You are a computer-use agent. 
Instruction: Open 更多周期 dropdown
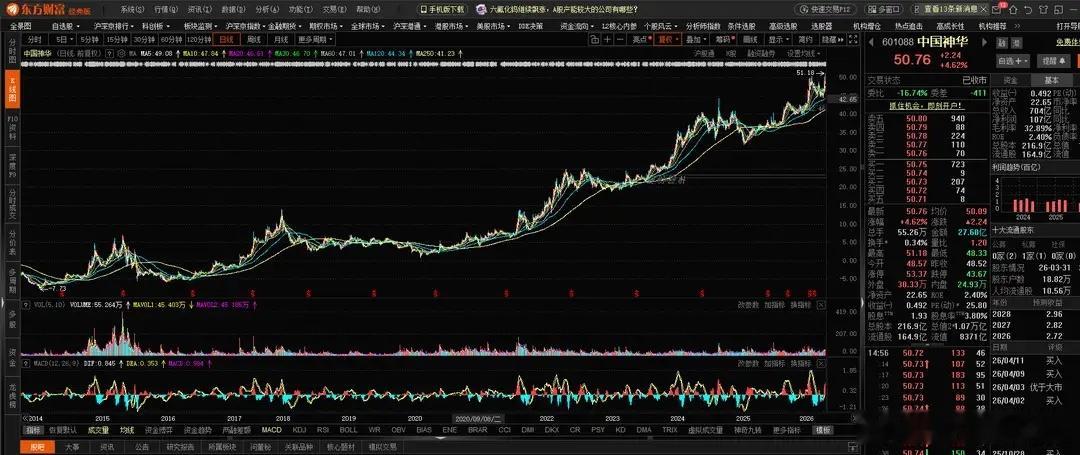pyautogui.click(x=315, y=40)
